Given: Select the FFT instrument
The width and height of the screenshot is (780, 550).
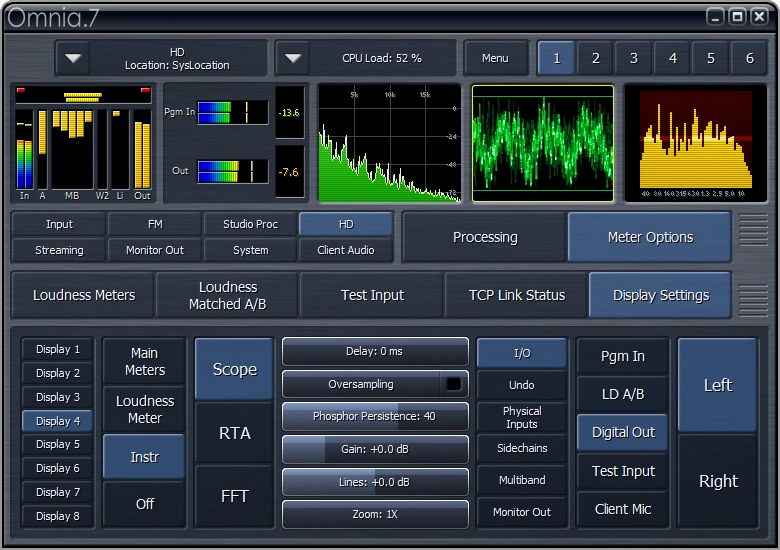Looking at the screenshot, I should 235,496.
